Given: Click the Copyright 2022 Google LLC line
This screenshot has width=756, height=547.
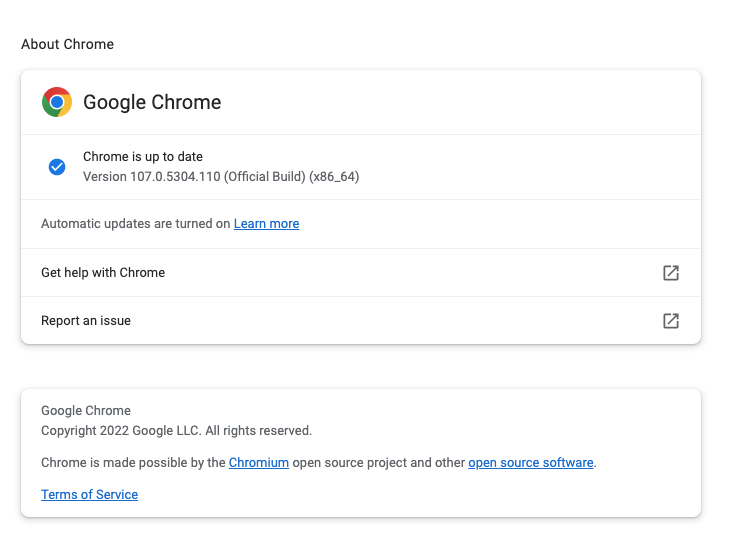Looking at the screenshot, I should [x=176, y=431].
